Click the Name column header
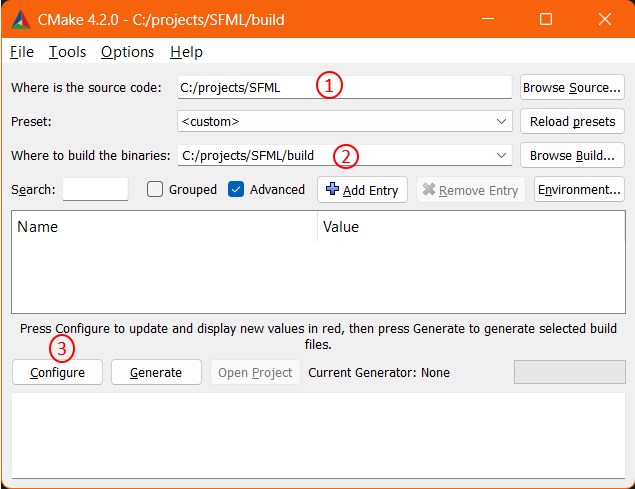 [164, 227]
